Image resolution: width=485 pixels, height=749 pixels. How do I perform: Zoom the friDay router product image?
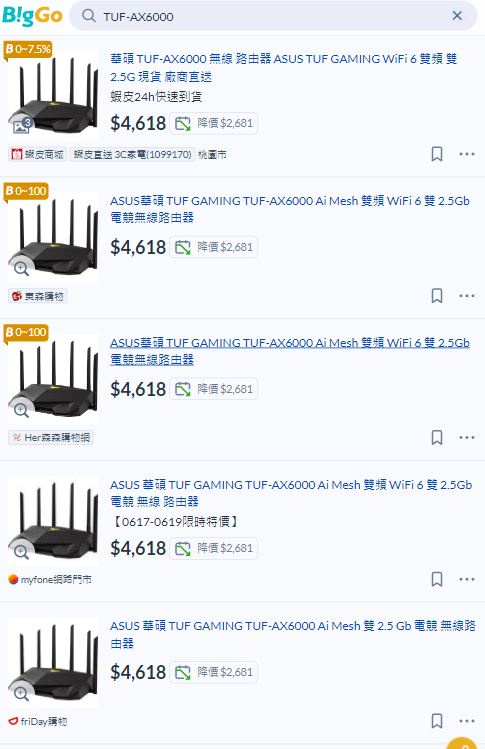click(21, 694)
